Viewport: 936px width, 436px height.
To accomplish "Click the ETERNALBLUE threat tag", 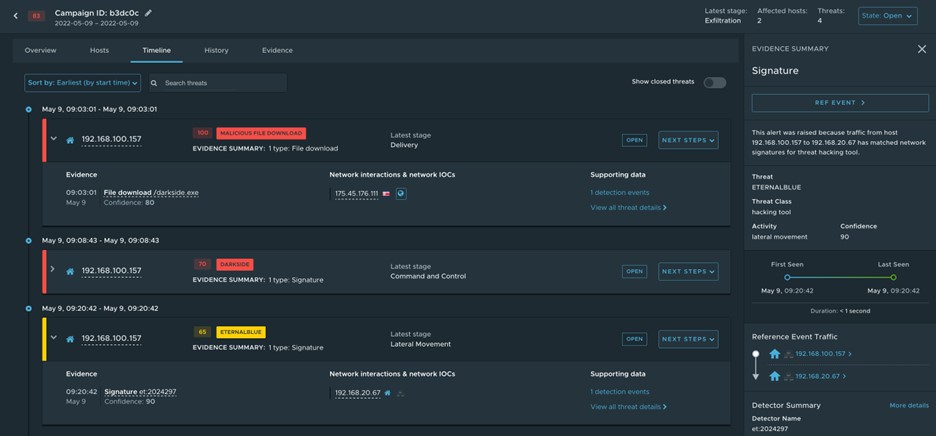I will tap(241, 332).
